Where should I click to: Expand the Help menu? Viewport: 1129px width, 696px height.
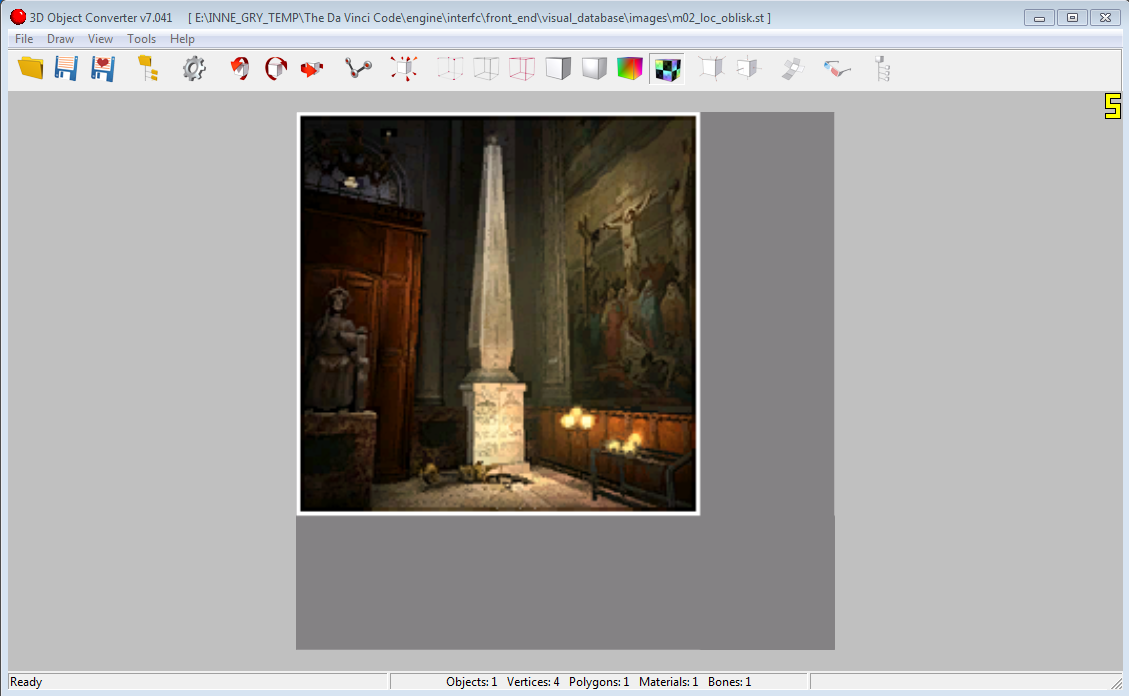point(182,39)
